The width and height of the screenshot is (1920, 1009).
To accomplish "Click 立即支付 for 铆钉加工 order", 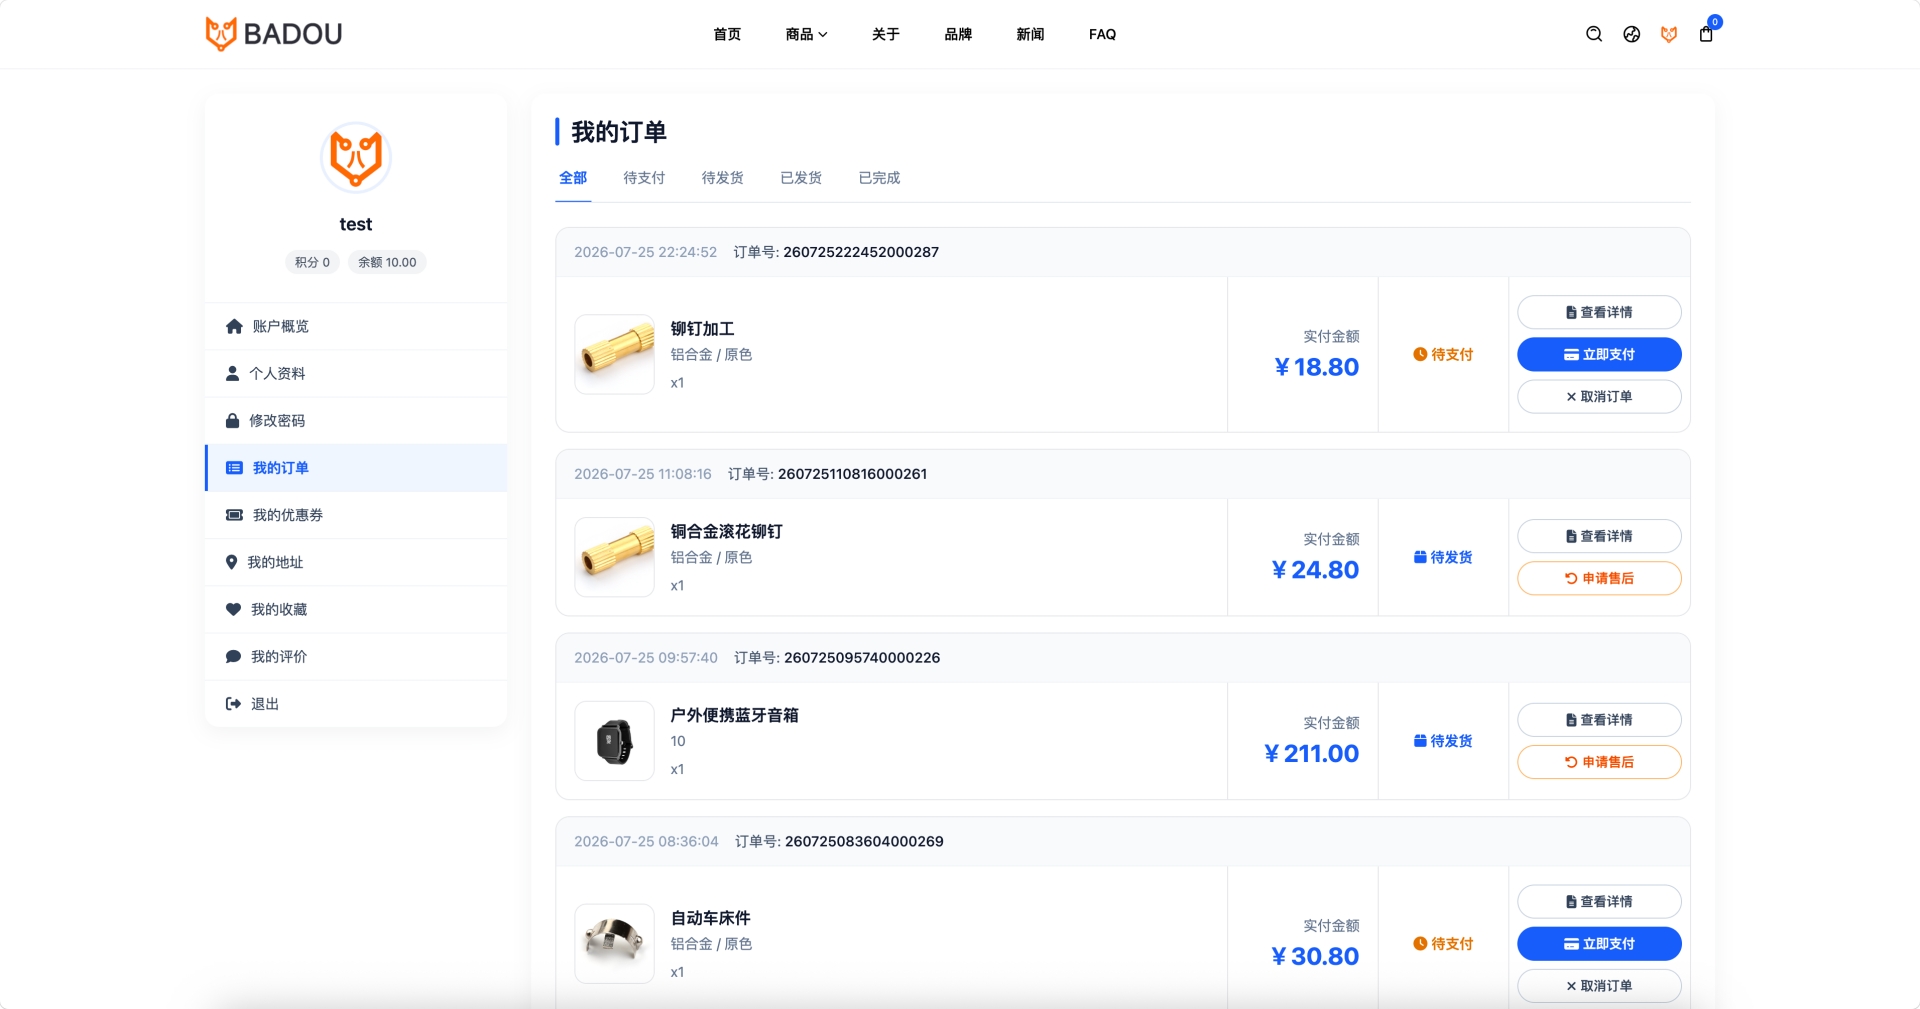I will (x=1599, y=354).
